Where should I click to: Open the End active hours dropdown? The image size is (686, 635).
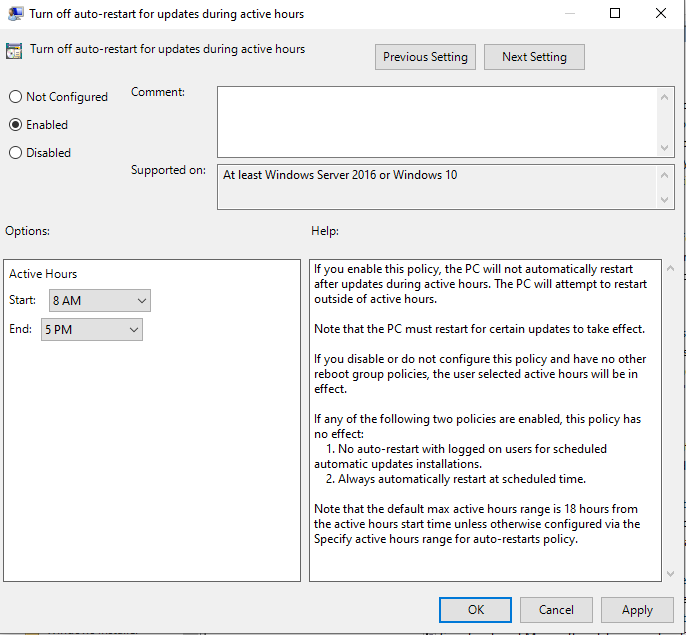pyautogui.click(x=92, y=330)
